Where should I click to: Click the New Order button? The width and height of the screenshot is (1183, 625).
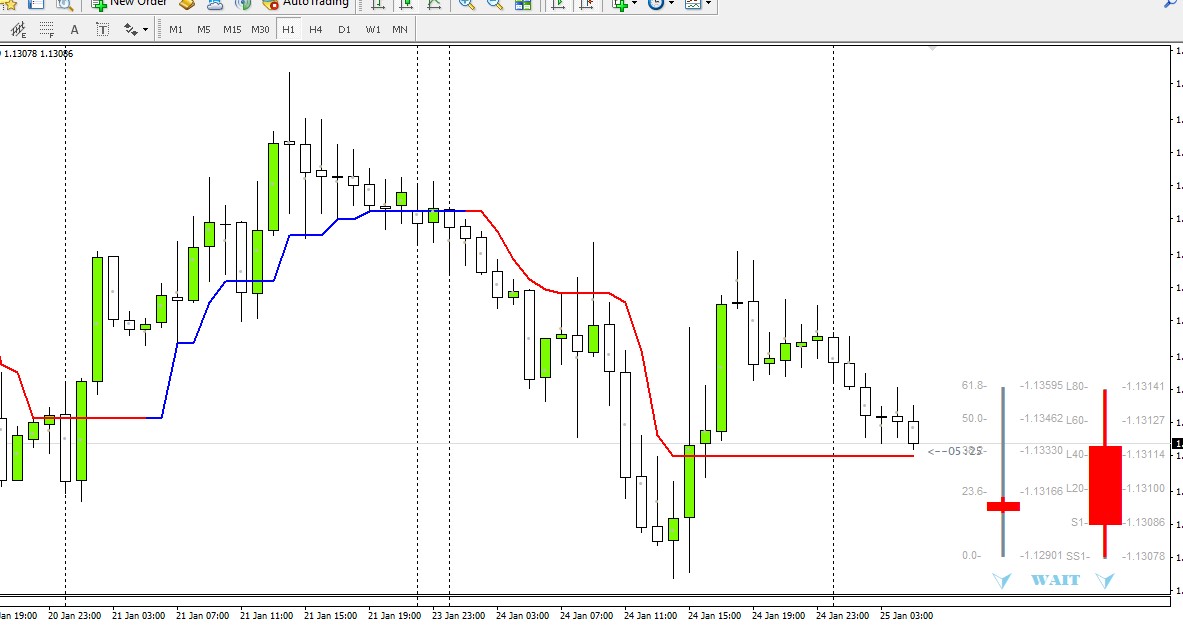129,4
